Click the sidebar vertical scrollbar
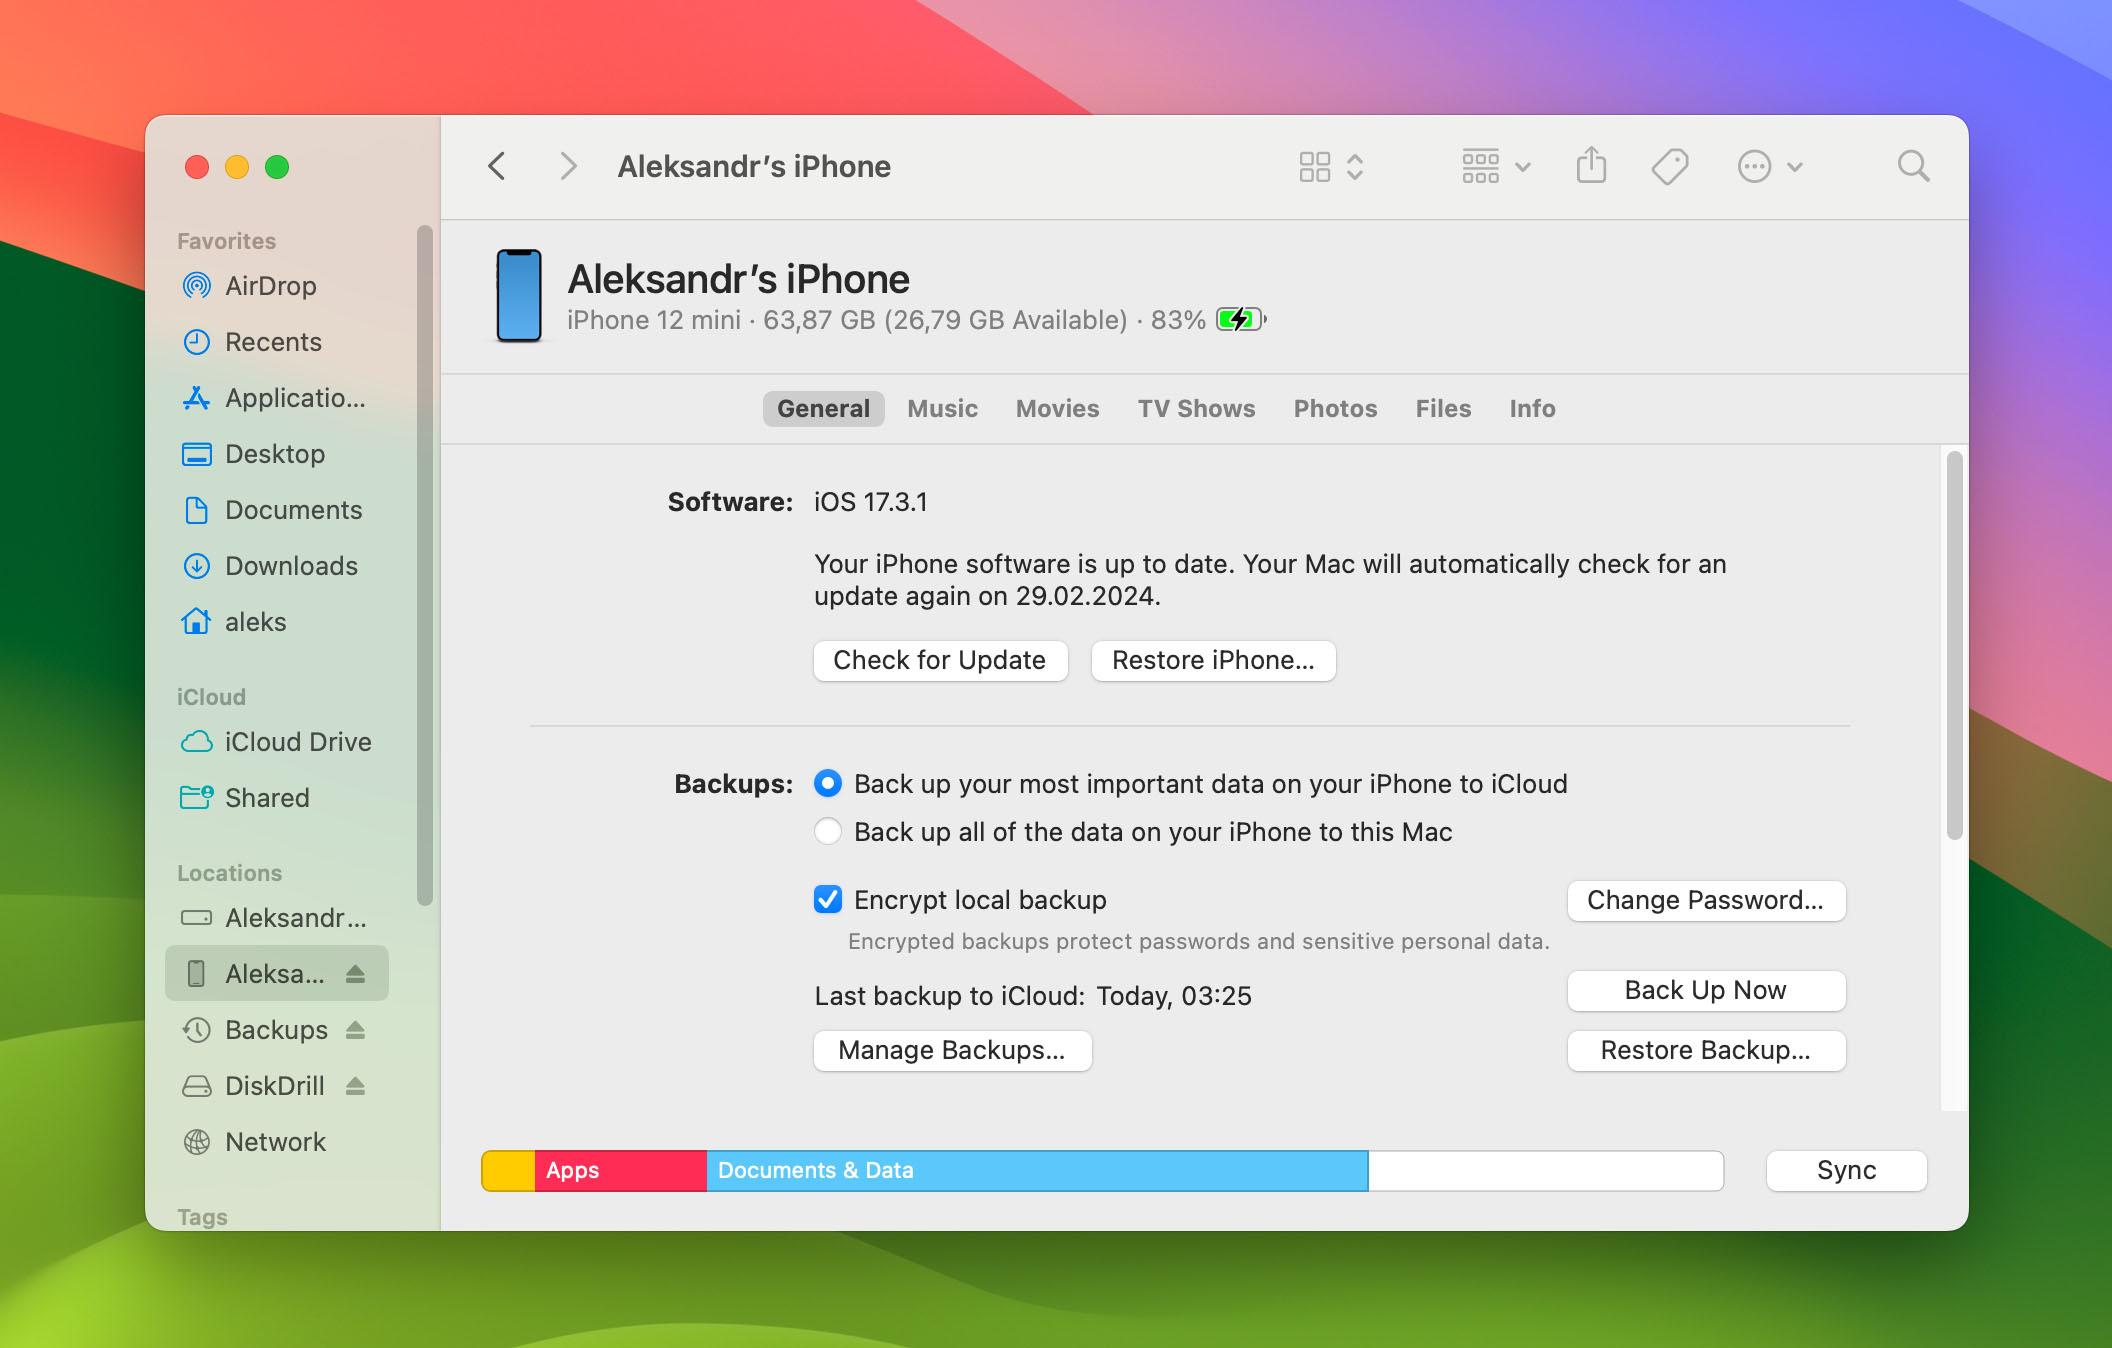The height and width of the screenshot is (1348, 2112). (425, 566)
